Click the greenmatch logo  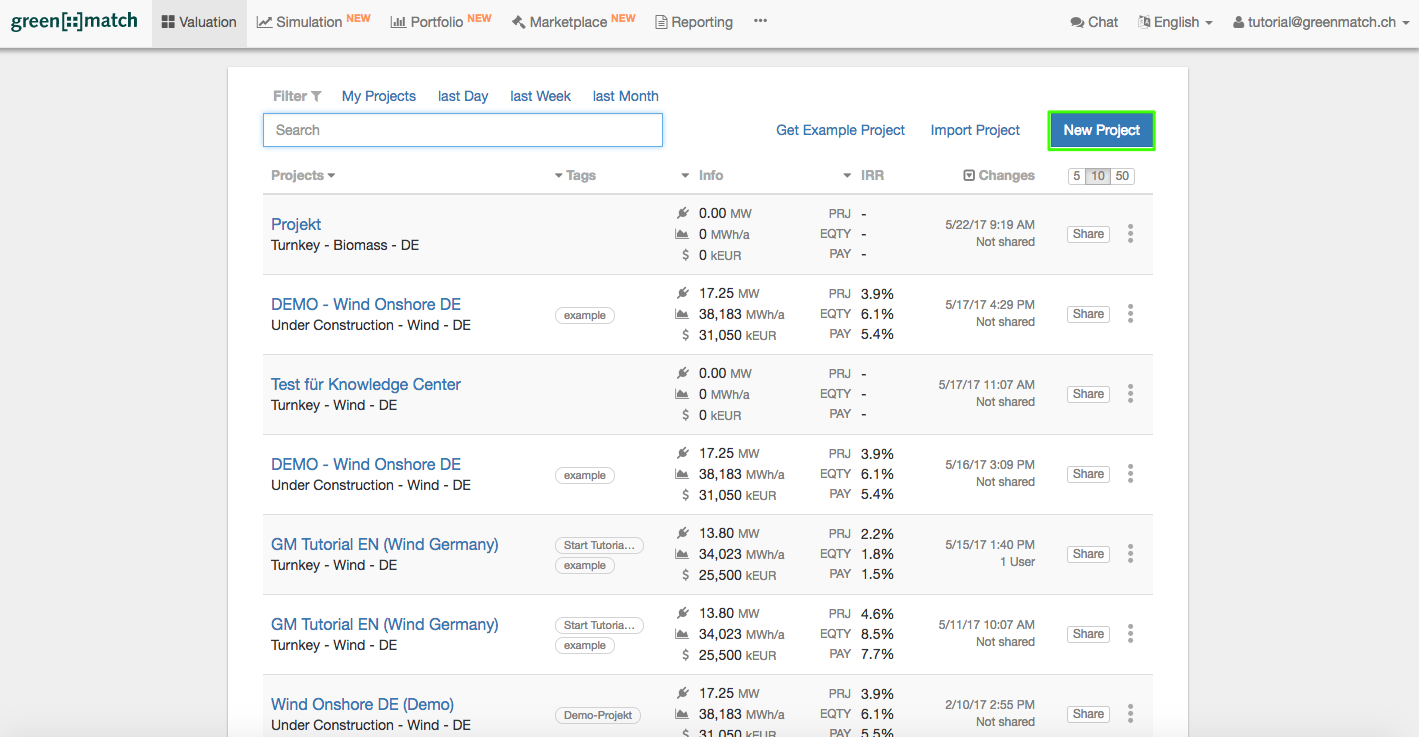(74, 22)
